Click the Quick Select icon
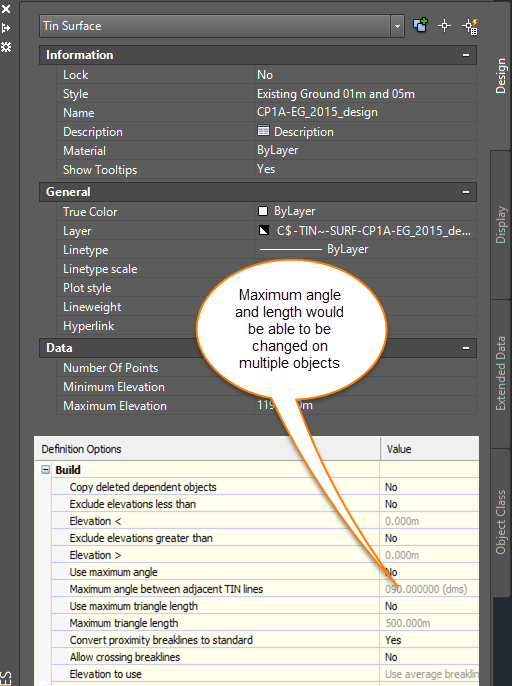The height and width of the screenshot is (686, 512). coord(470,26)
